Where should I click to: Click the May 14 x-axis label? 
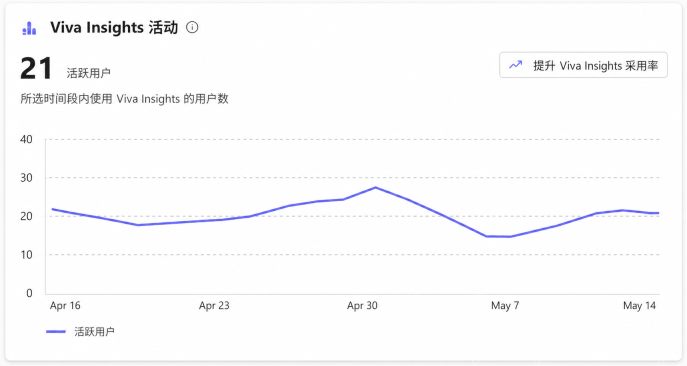pos(639,306)
